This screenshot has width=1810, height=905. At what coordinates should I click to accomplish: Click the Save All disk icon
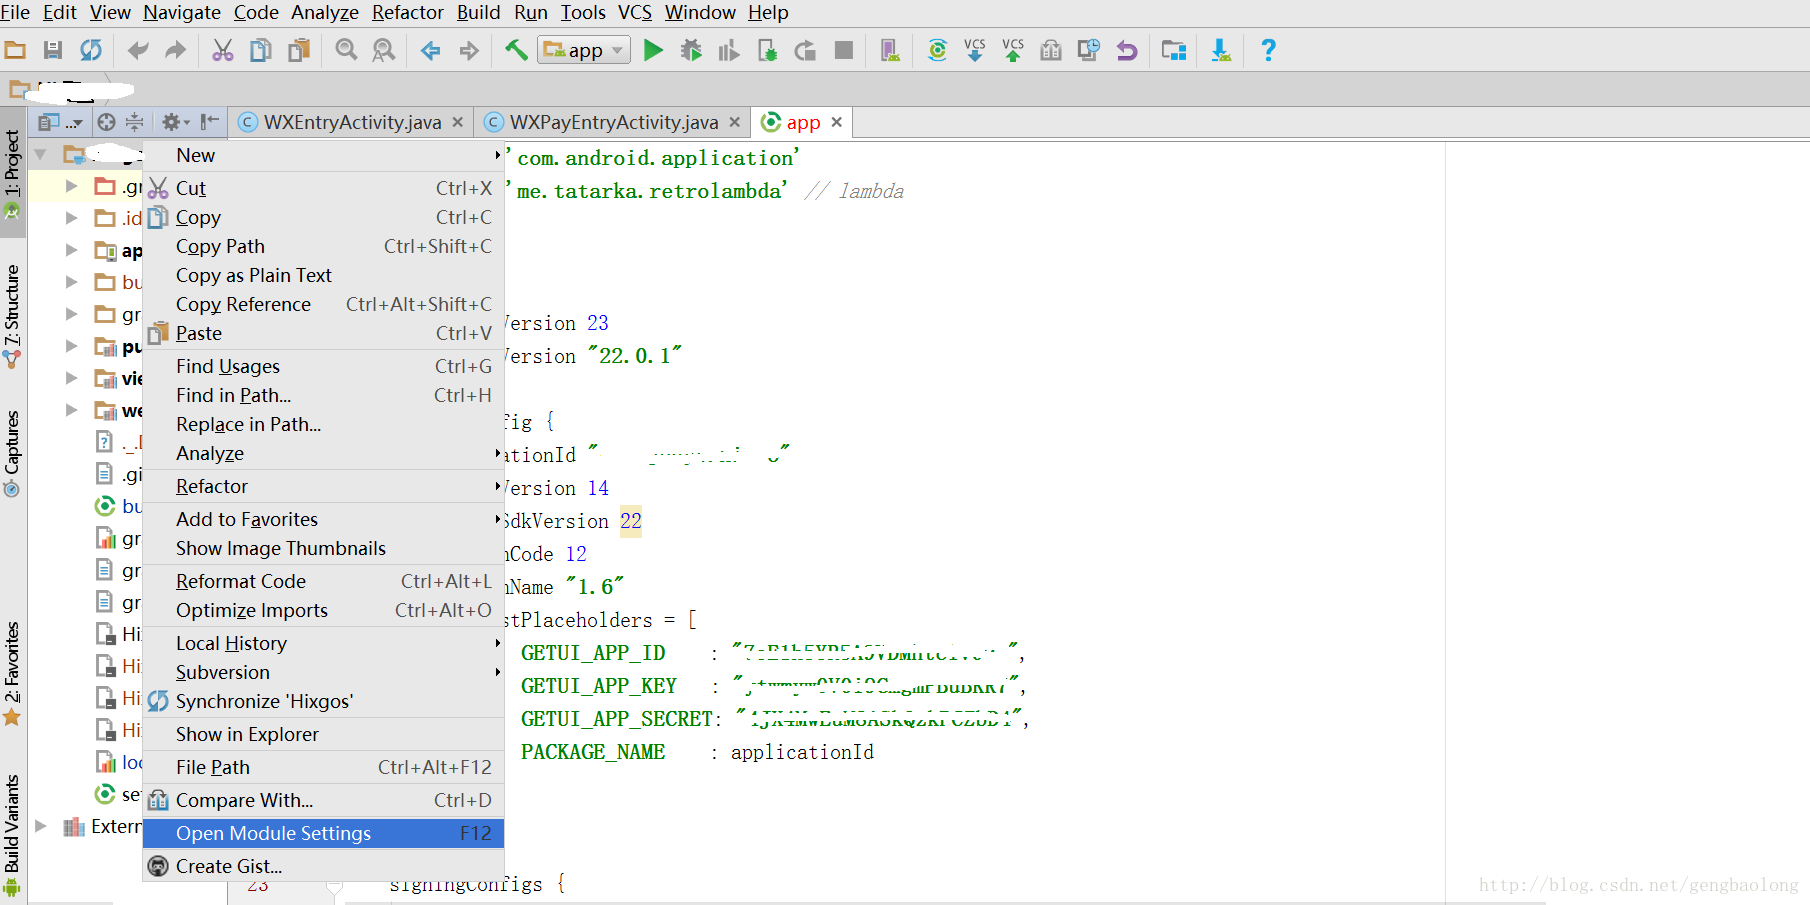(x=53, y=50)
